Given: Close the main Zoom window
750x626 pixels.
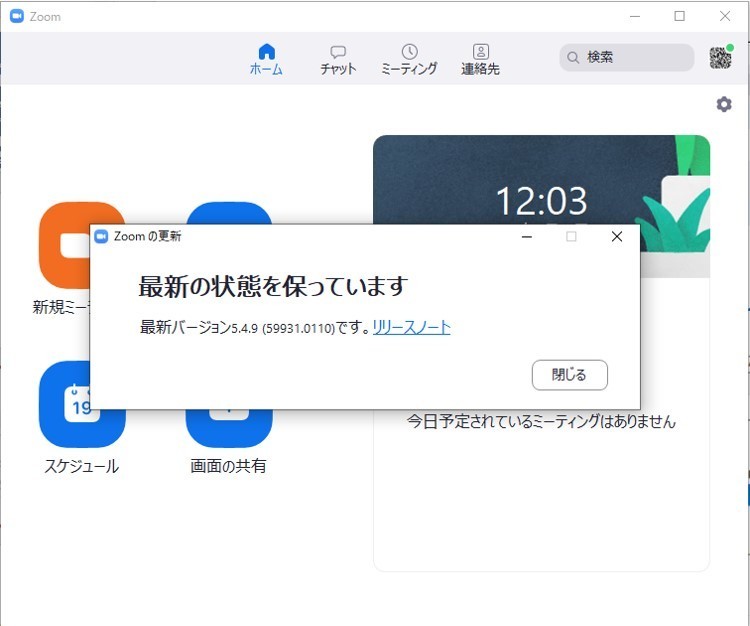Looking at the screenshot, I should click(725, 16).
